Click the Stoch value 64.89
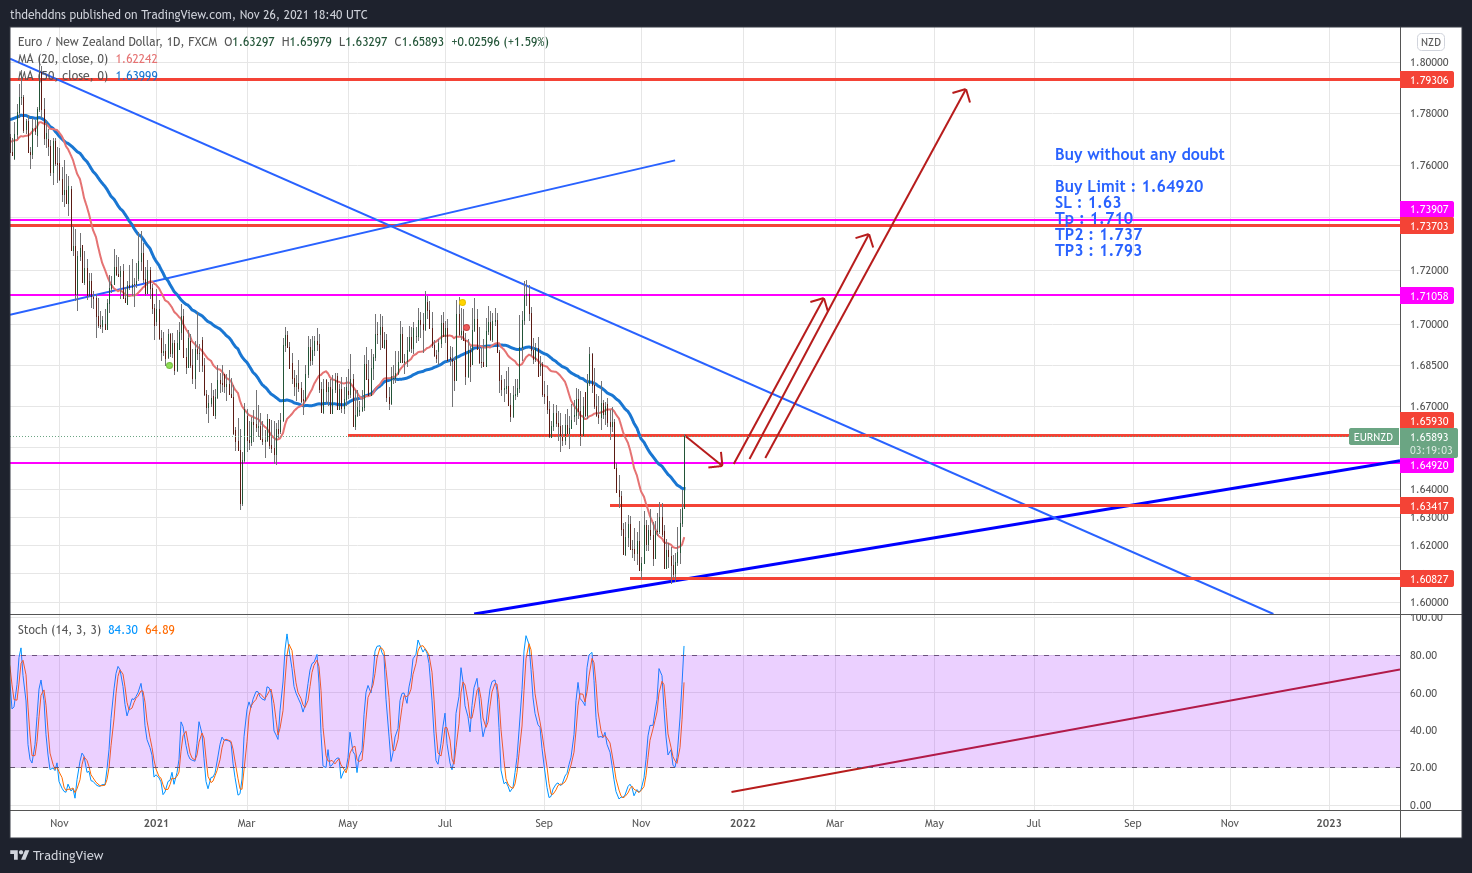 pyautogui.click(x=160, y=629)
